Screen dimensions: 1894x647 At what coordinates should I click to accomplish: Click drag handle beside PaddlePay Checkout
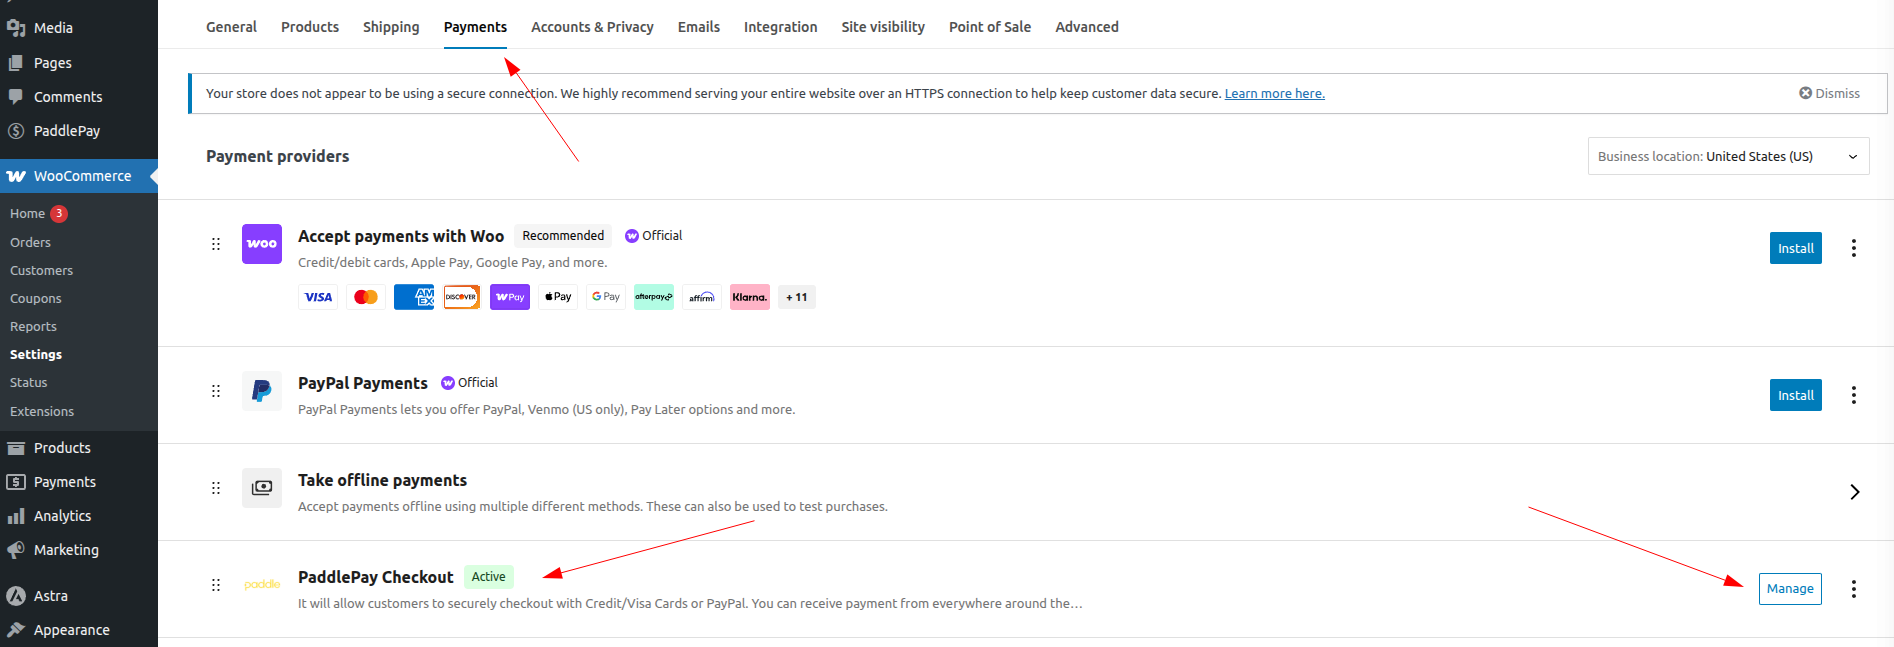216,585
